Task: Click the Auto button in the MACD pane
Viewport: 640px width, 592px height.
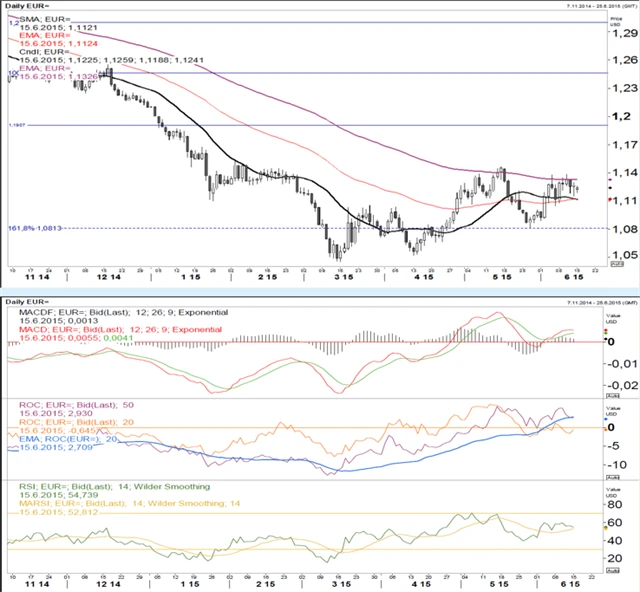Action: pyautogui.click(x=611, y=396)
